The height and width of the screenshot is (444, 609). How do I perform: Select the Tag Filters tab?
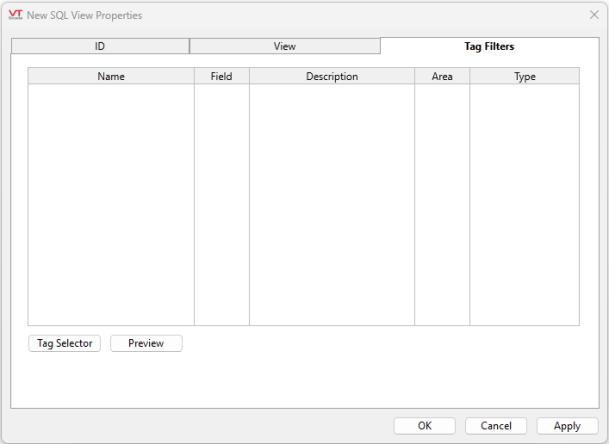pyautogui.click(x=489, y=46)
